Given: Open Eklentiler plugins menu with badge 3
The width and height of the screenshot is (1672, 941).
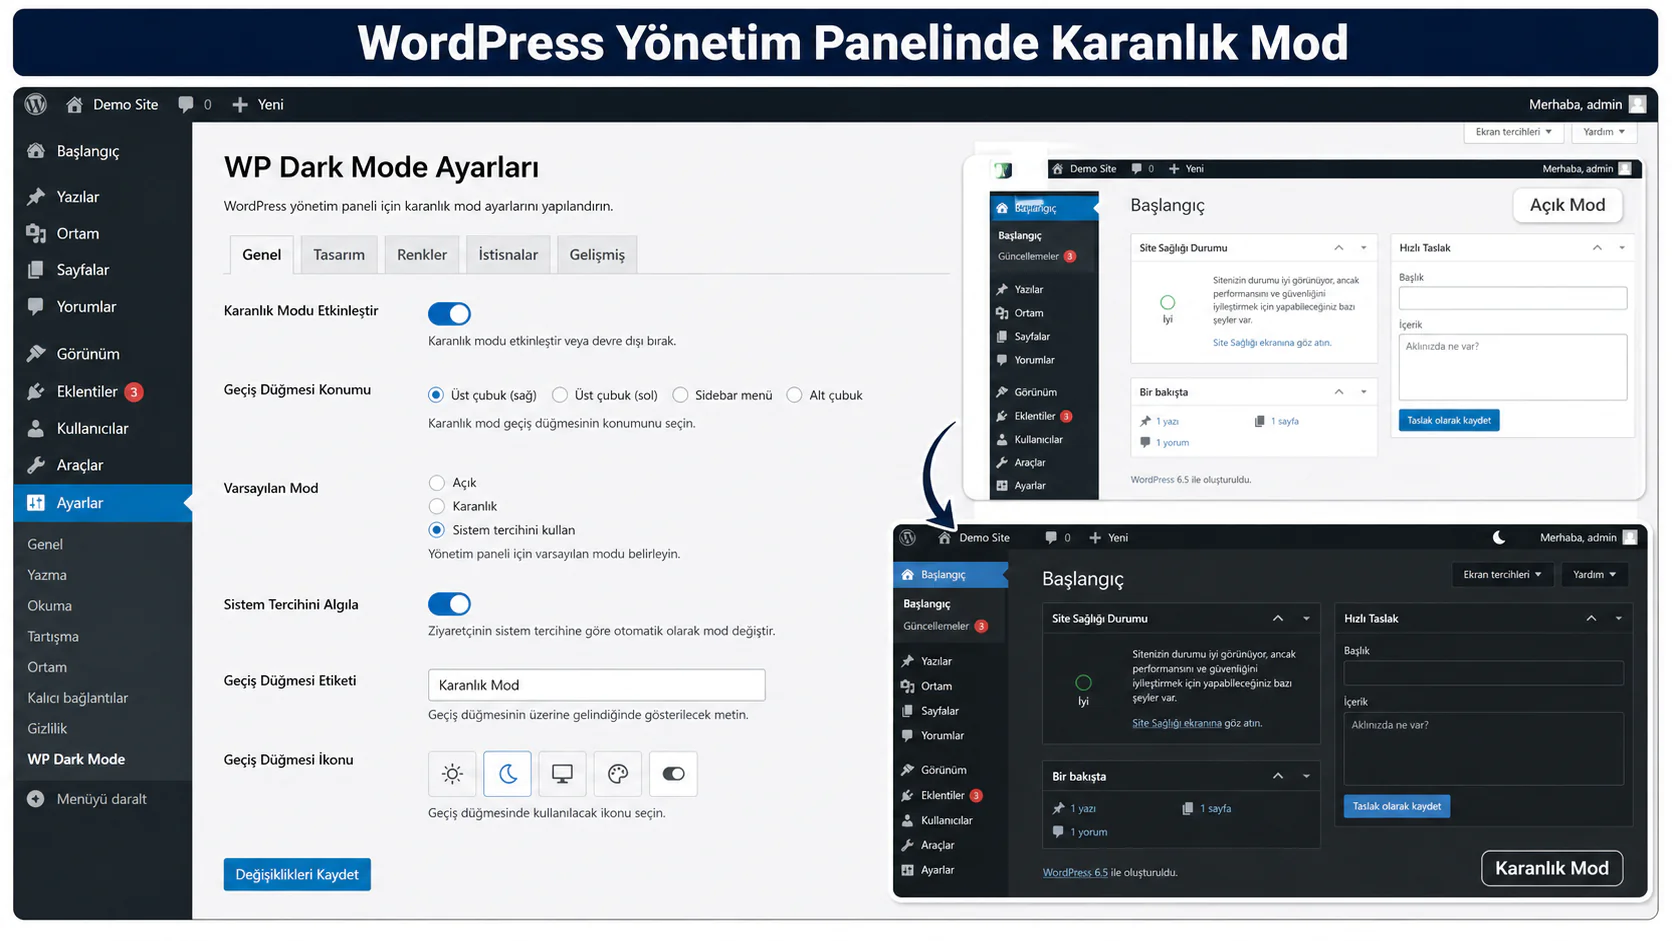Looking at the screenshot, I should coord(102,392).
